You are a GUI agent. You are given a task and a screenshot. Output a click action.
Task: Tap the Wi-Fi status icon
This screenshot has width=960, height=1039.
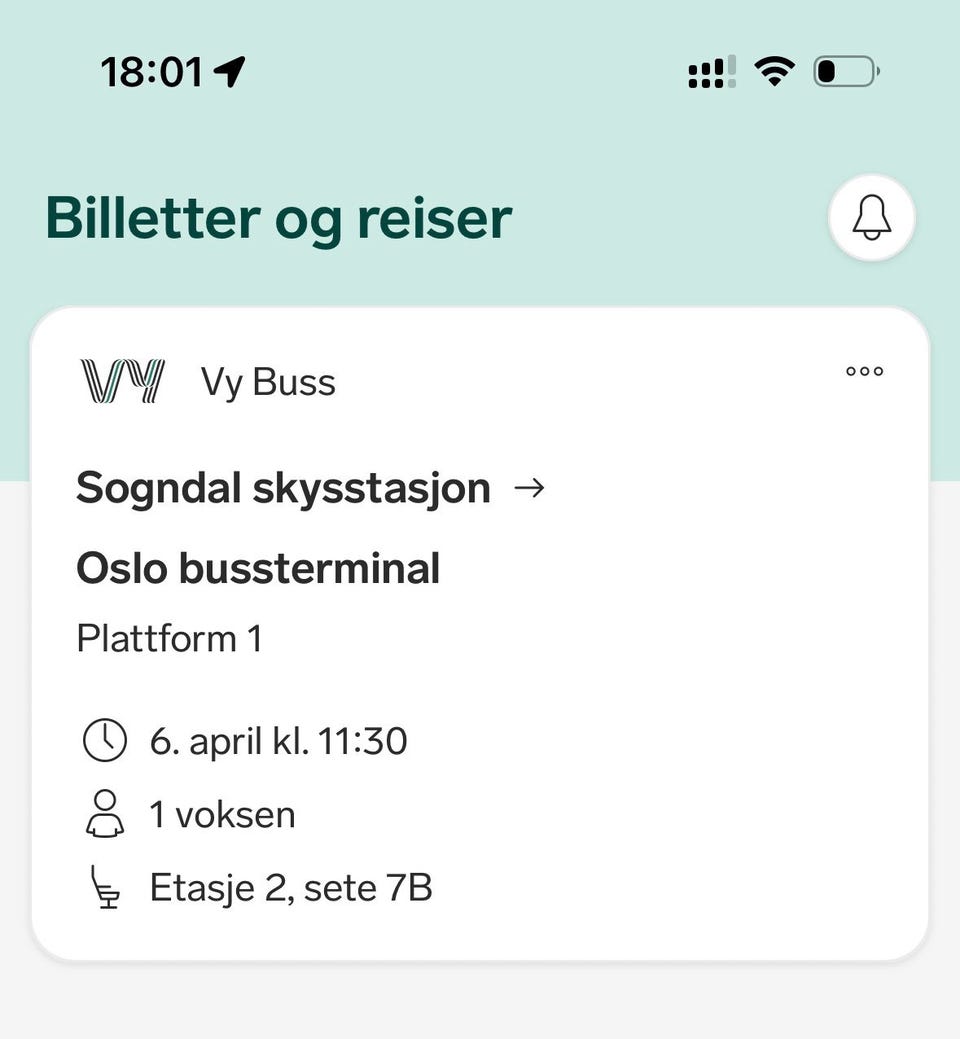pyautogui.click(x=774, y=71)
